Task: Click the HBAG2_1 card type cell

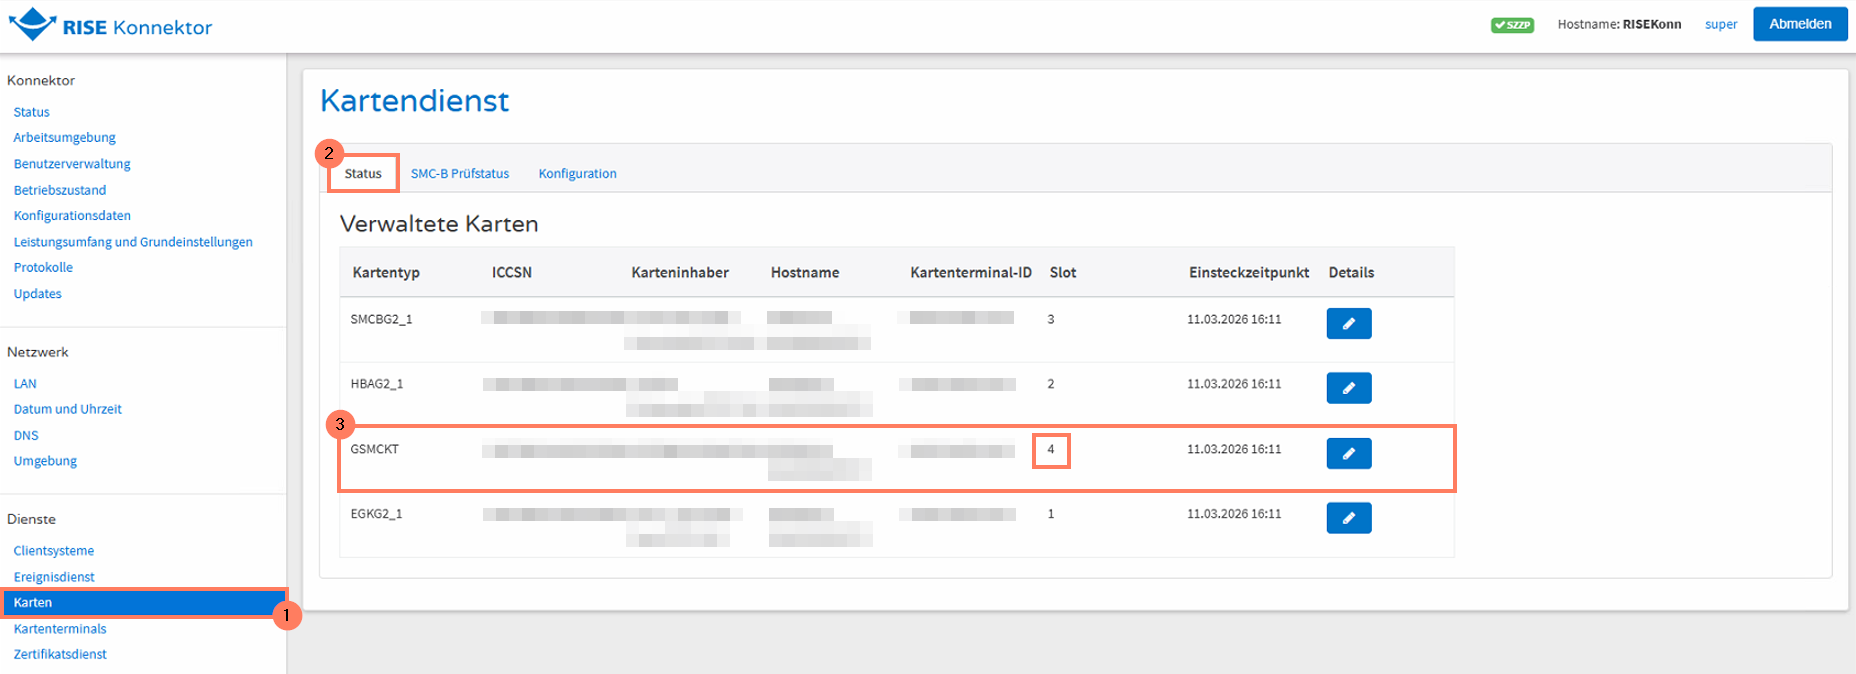Action: [x=376, y=384]
